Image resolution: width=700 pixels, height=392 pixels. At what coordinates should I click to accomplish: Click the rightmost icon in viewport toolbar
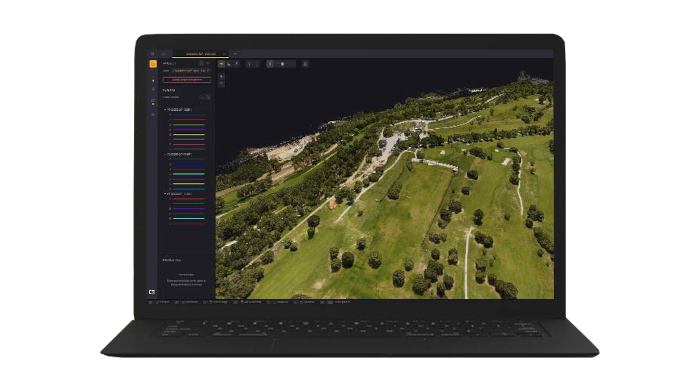tap(305, 64)
